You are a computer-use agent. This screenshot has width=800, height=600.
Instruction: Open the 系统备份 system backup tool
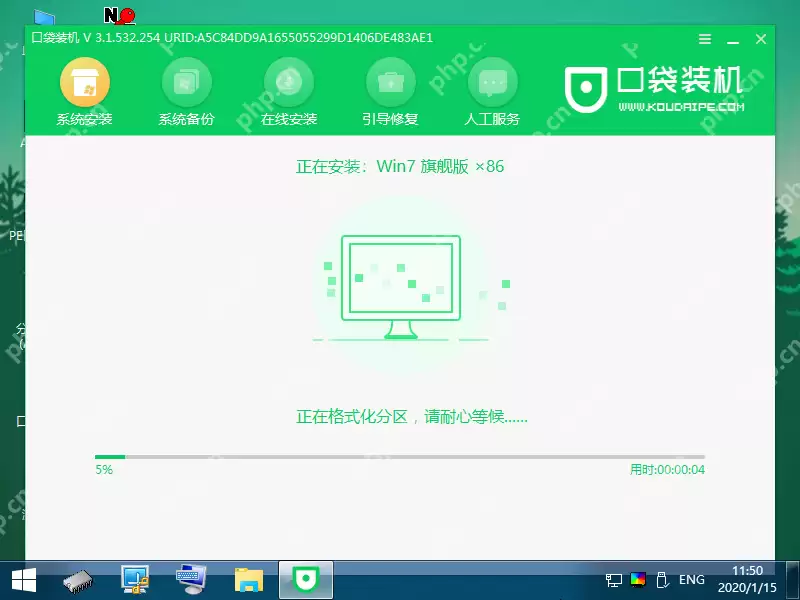[x=187, y=87]
